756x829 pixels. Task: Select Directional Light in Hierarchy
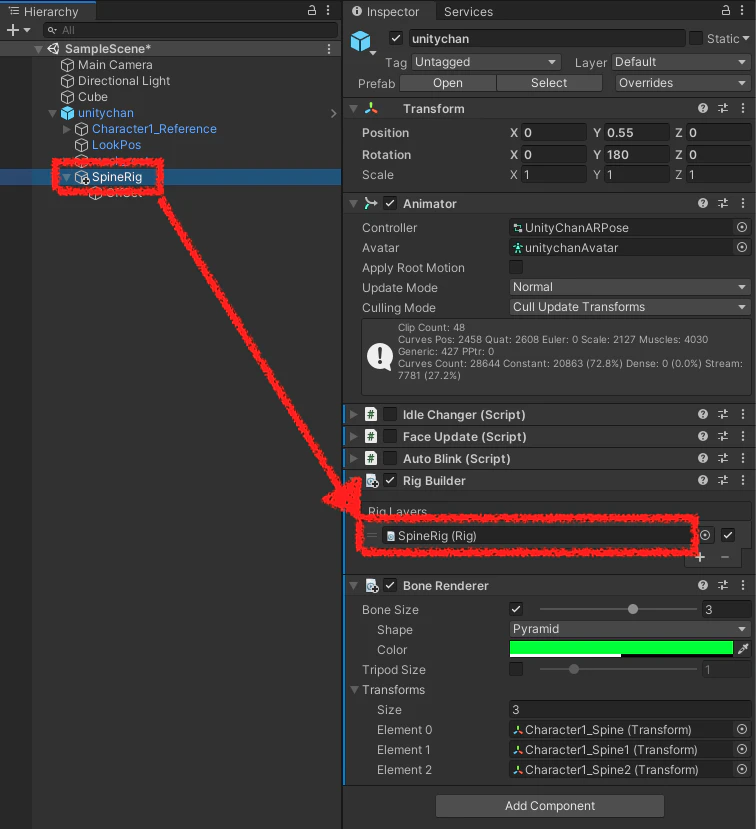(124, 81)
